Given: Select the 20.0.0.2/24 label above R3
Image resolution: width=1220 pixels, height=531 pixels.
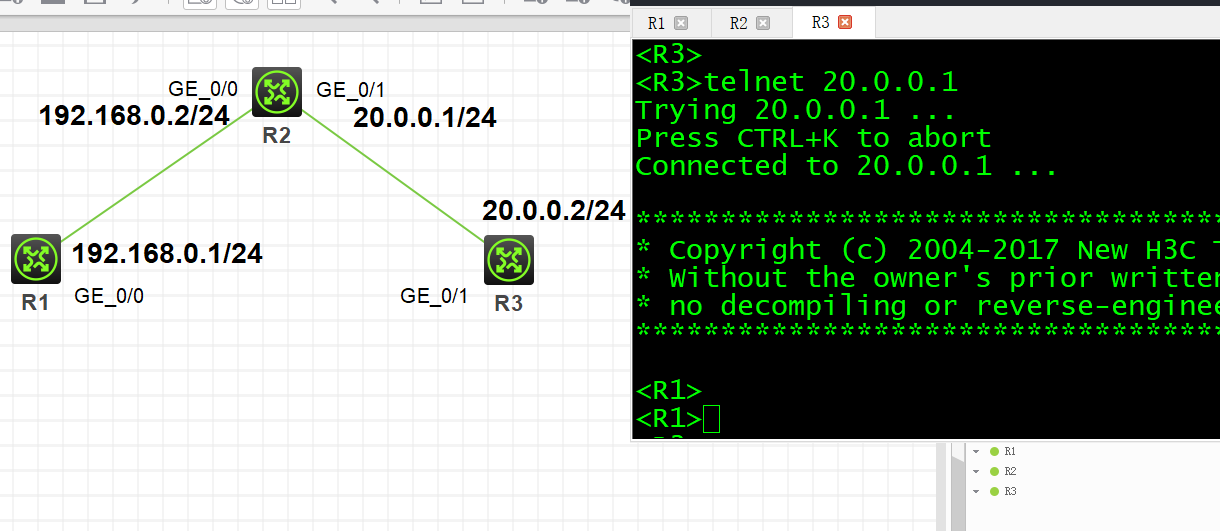Looking at the screenshot, I should click(553, 211).
